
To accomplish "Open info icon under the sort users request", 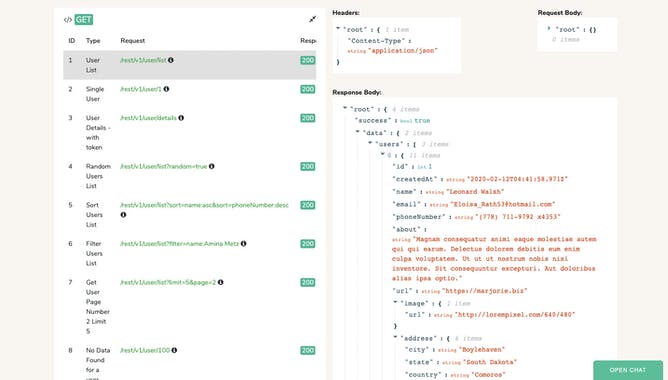I will (x=123, y=215).
